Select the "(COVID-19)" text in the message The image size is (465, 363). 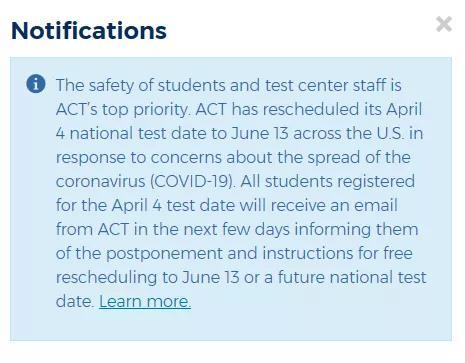[193, 181]
